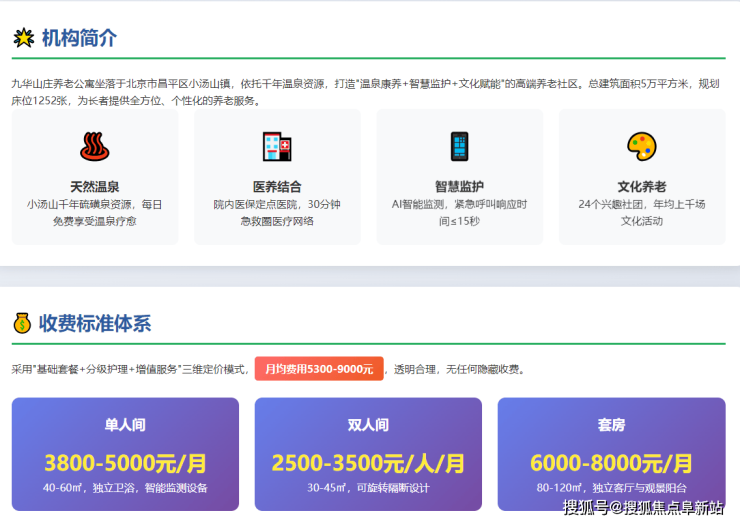This screenshot has width=740, height=524.
Task: Click the 天然温泉 feature title
Action: point(95,186)
